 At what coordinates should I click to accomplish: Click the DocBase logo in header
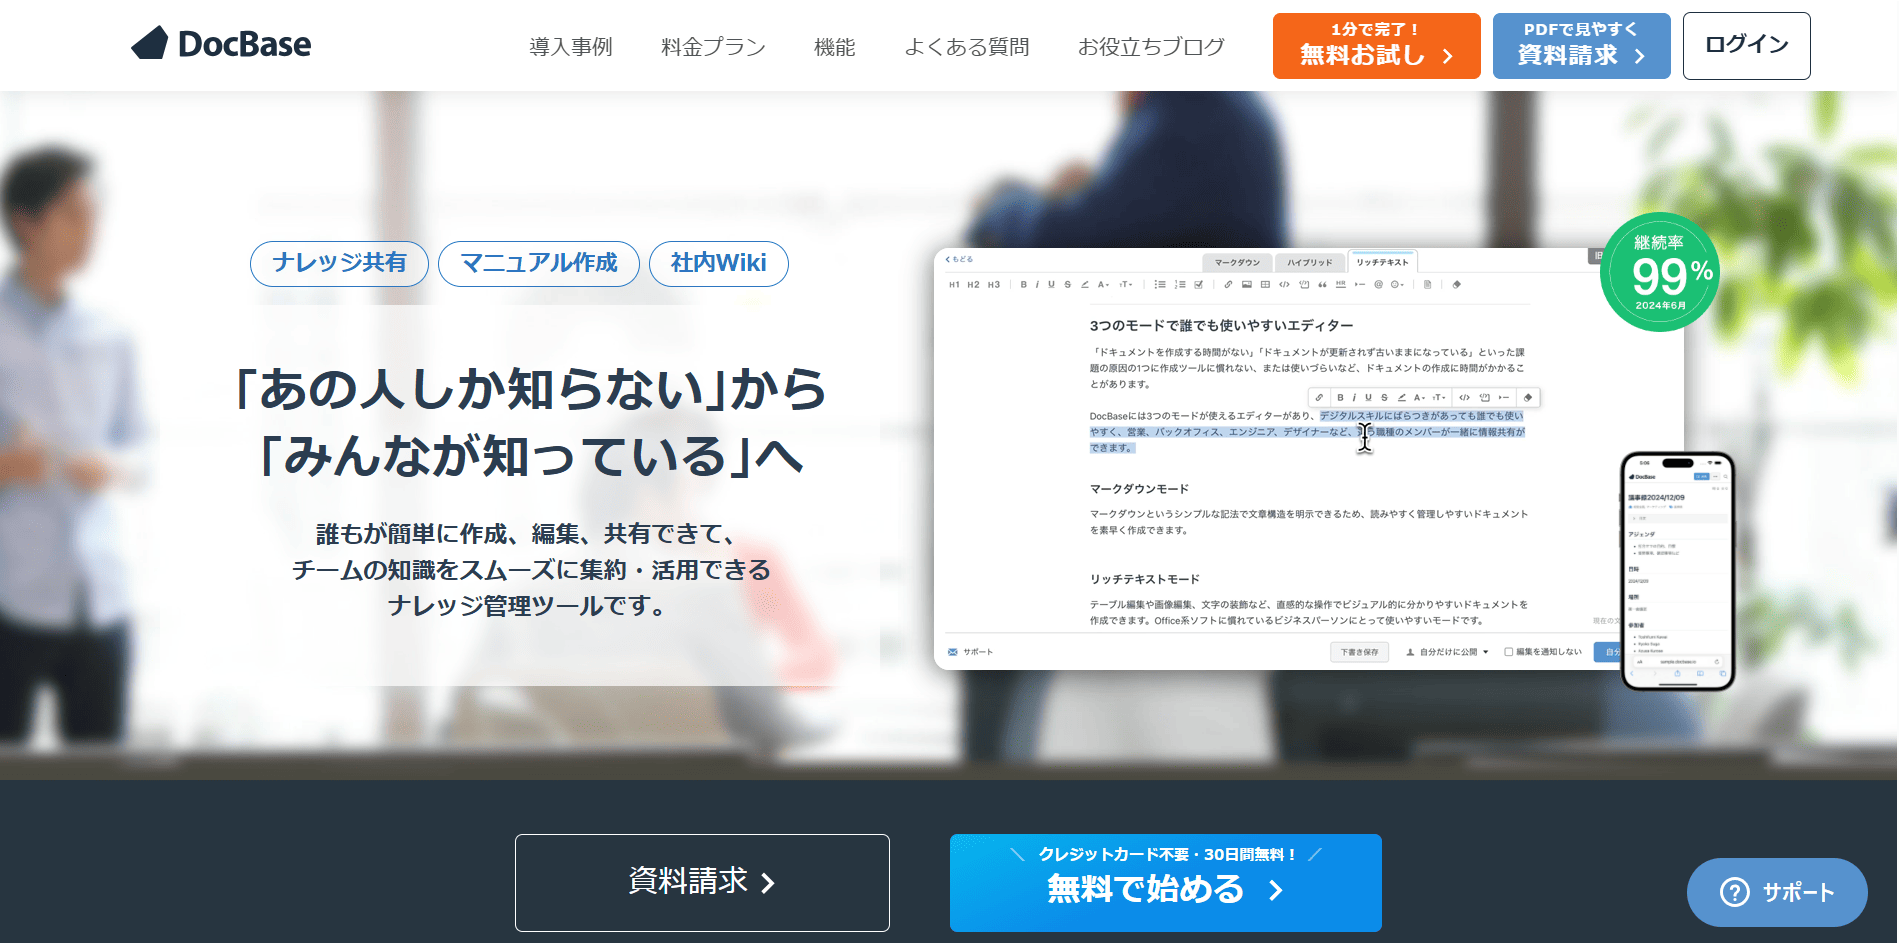point(221,43)
